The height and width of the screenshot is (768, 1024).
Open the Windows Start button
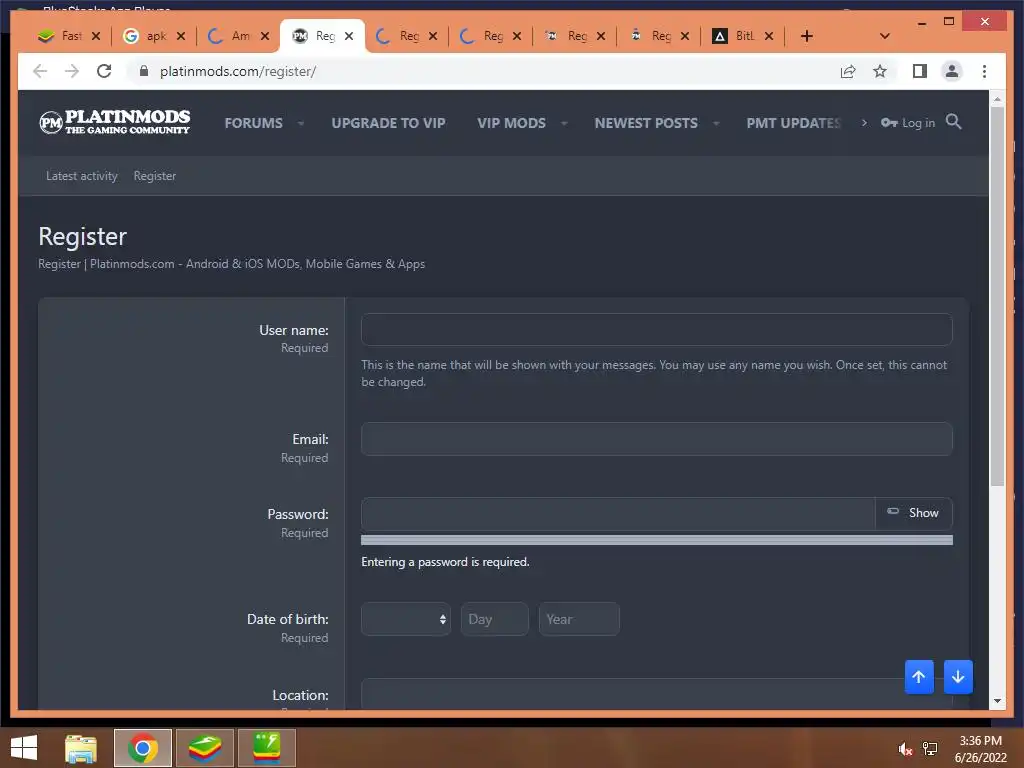coord(24,748)
